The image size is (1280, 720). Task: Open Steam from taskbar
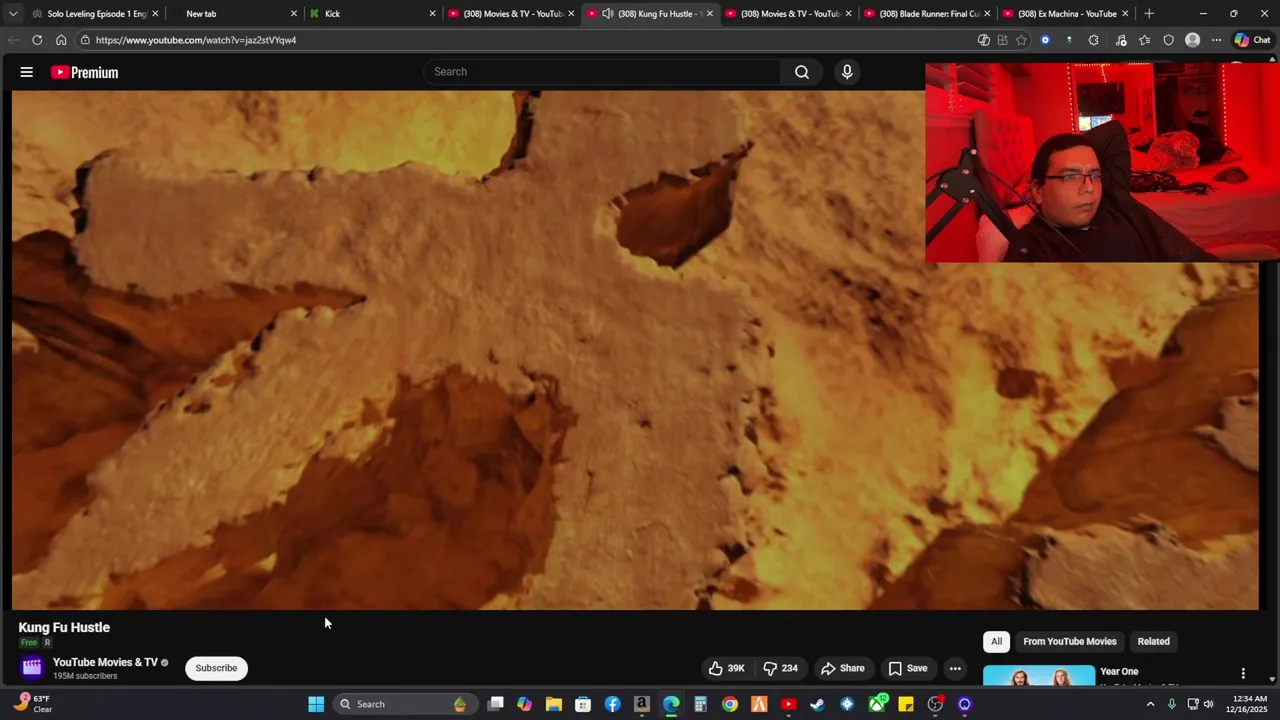817,704
